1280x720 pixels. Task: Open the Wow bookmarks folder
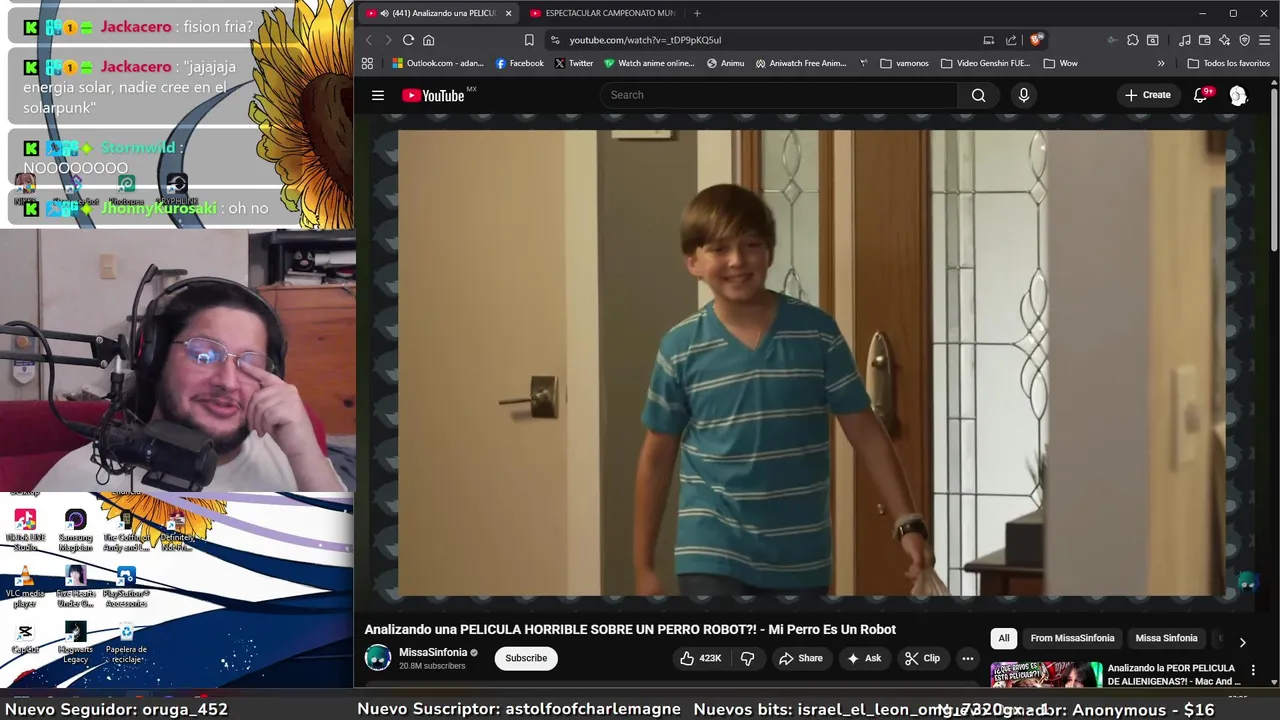(x=1060, y=63)
